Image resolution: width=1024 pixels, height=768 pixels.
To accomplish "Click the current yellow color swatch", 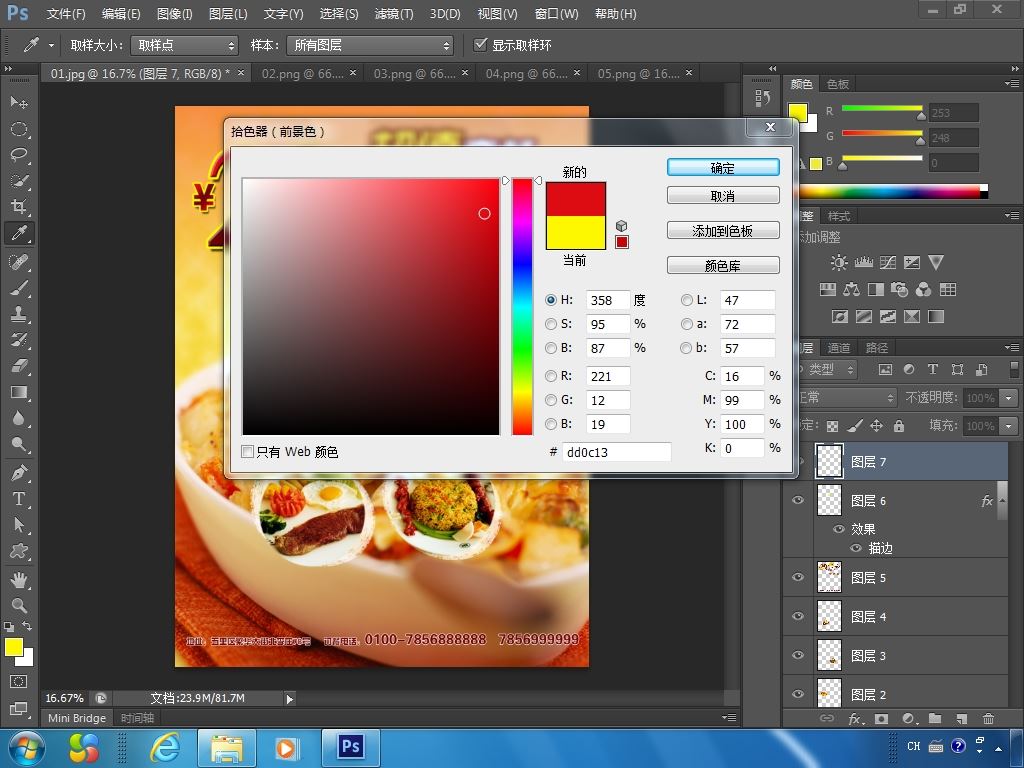I will point(575,232).
